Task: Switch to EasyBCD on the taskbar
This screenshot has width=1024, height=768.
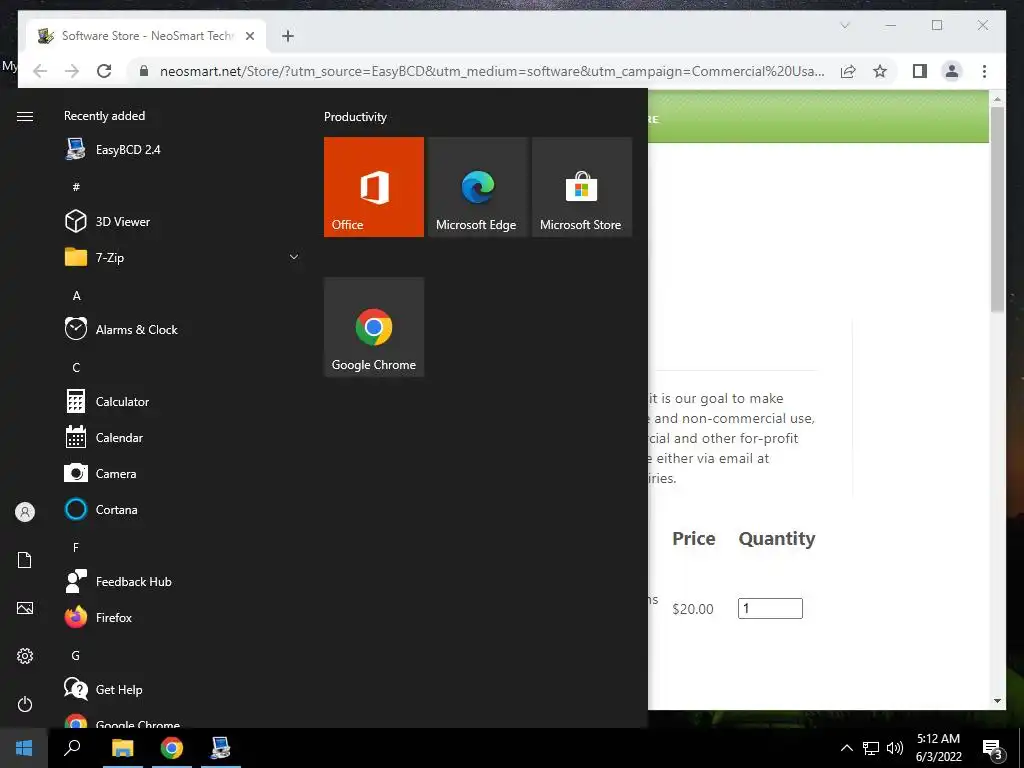Action: 221,748
